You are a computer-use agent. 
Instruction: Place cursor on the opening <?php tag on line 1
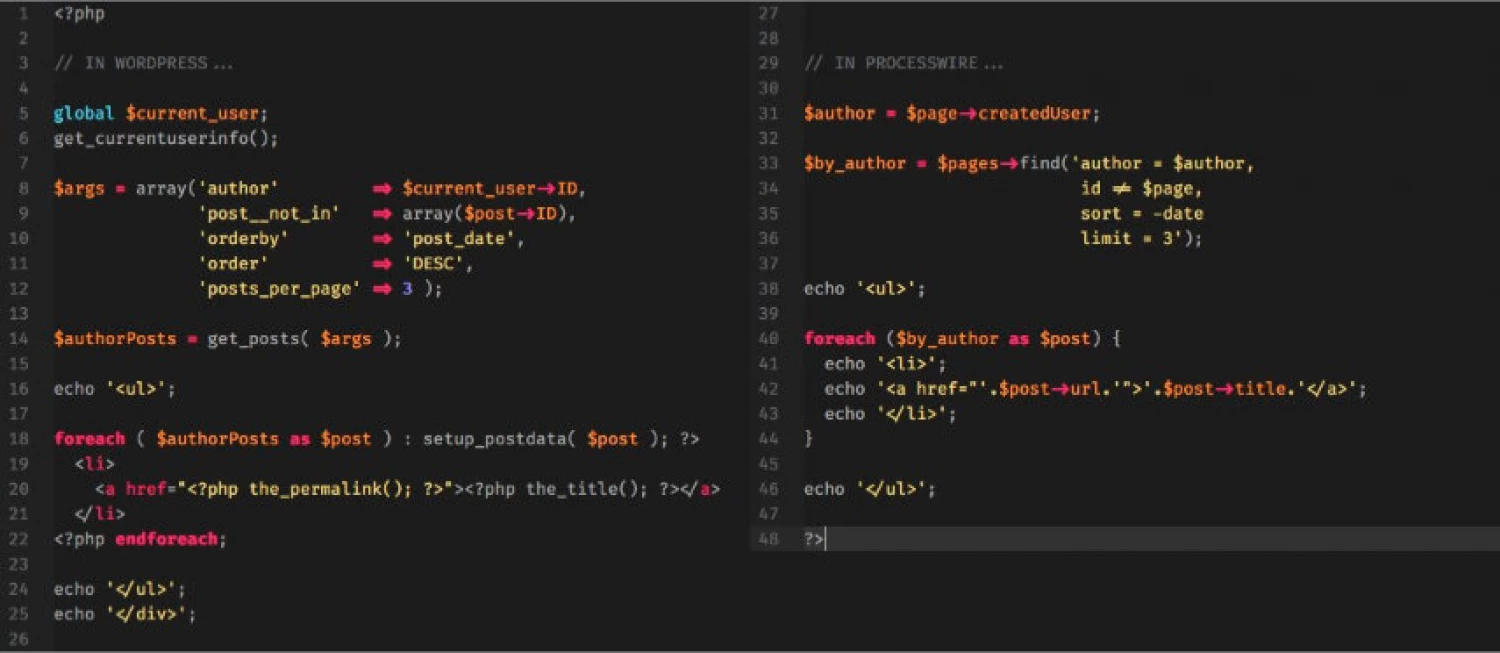click(79, 14)
